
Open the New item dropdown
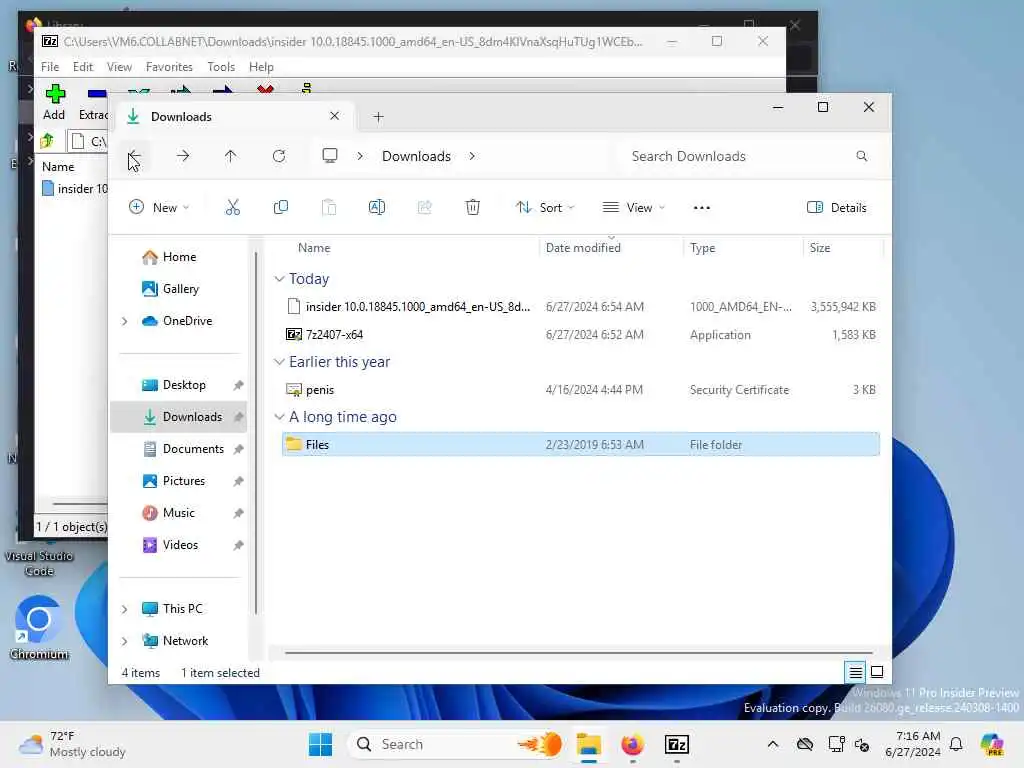click(x=159, y=208)
